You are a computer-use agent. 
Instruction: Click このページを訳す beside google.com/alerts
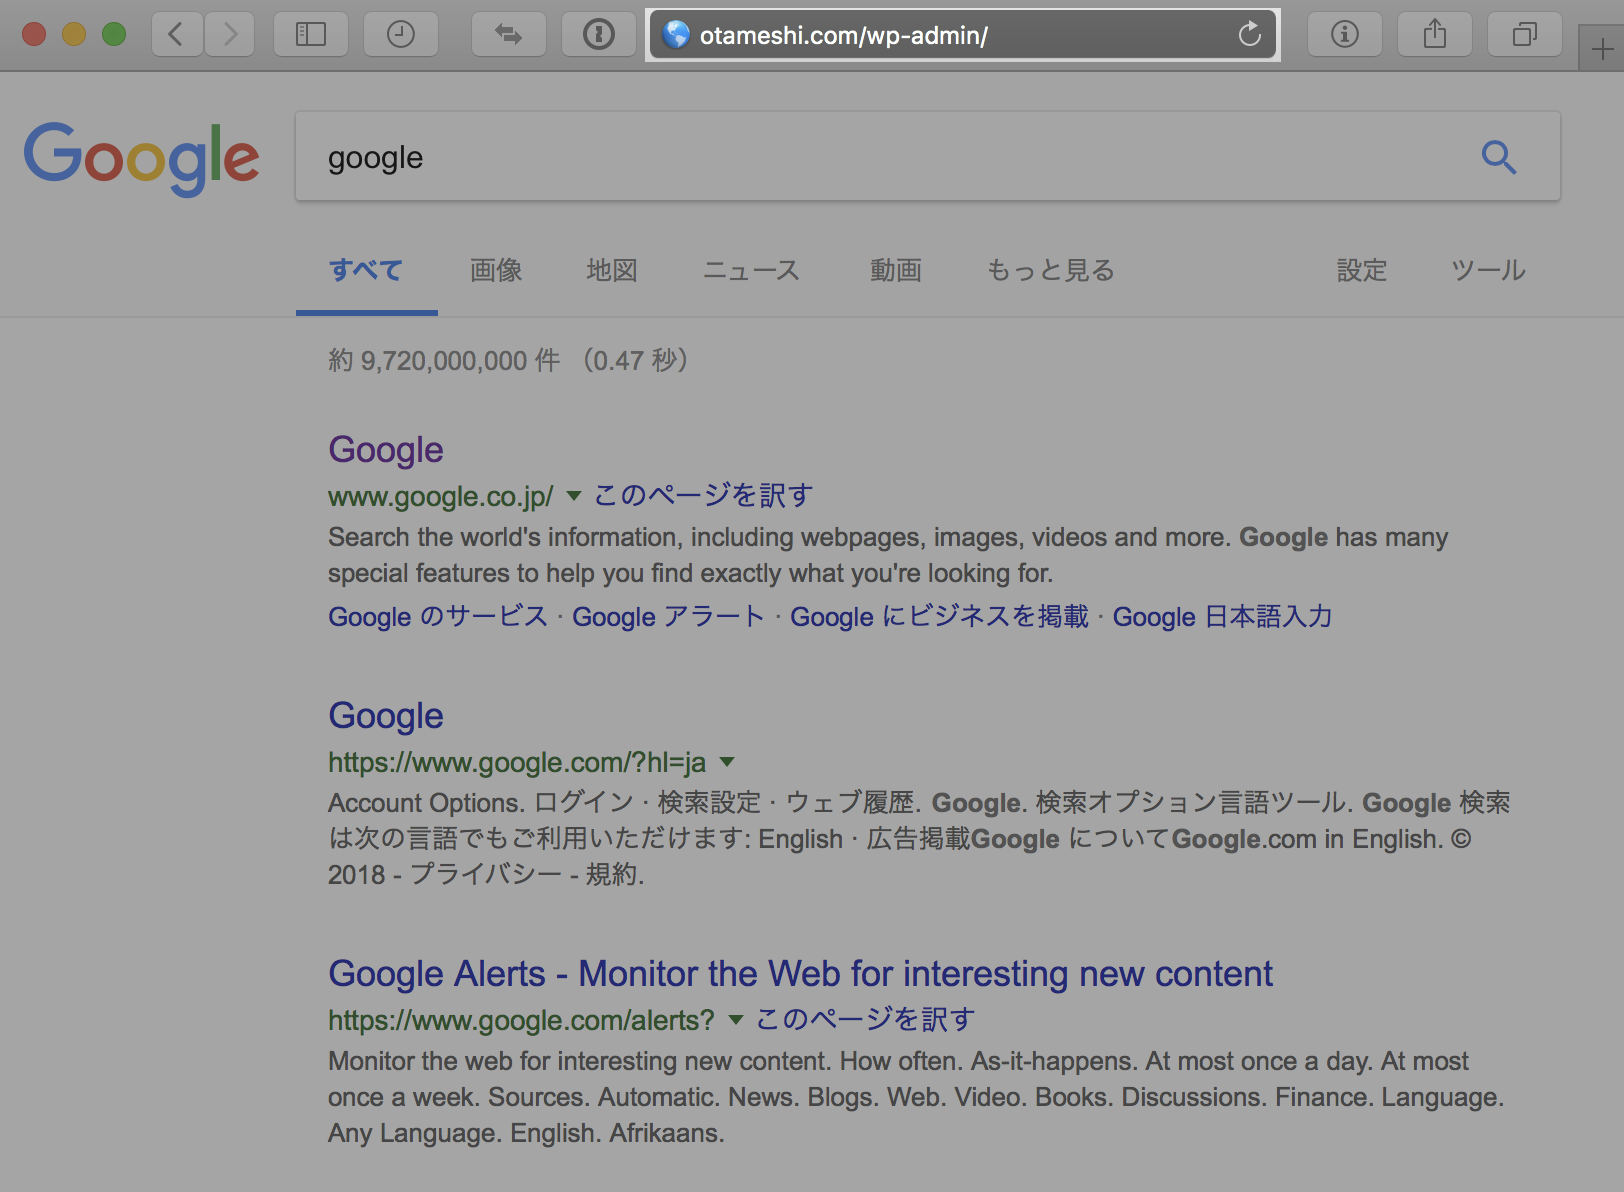pyautogui.click(x=865, y=1019)
